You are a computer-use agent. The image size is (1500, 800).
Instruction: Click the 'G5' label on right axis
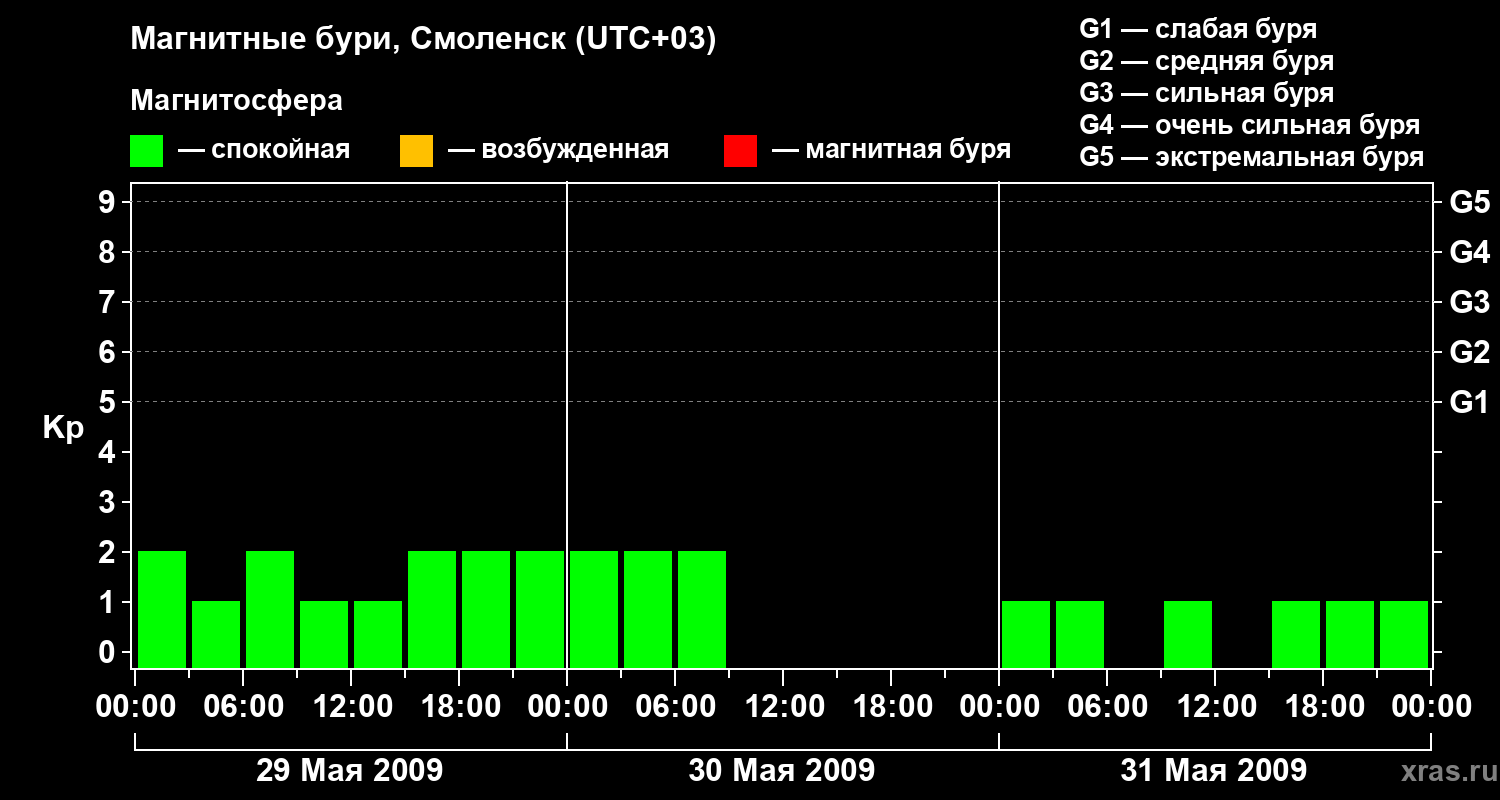(x=1470, y=202)
